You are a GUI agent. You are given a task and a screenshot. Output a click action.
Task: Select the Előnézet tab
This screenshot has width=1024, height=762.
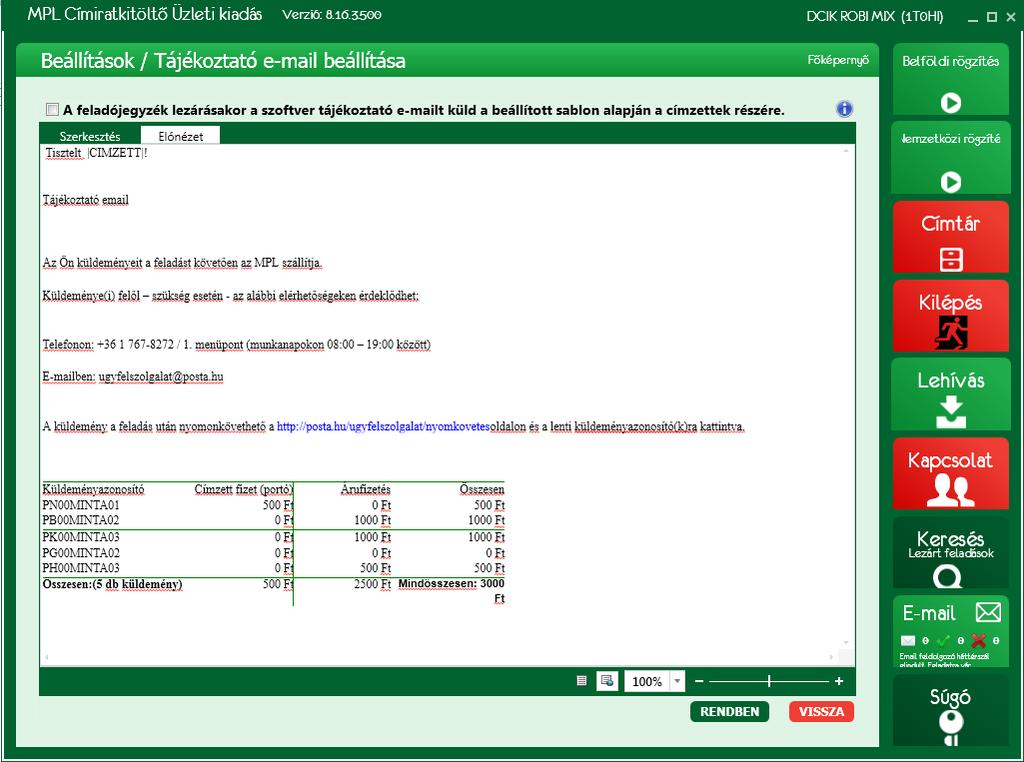[180, 136]
